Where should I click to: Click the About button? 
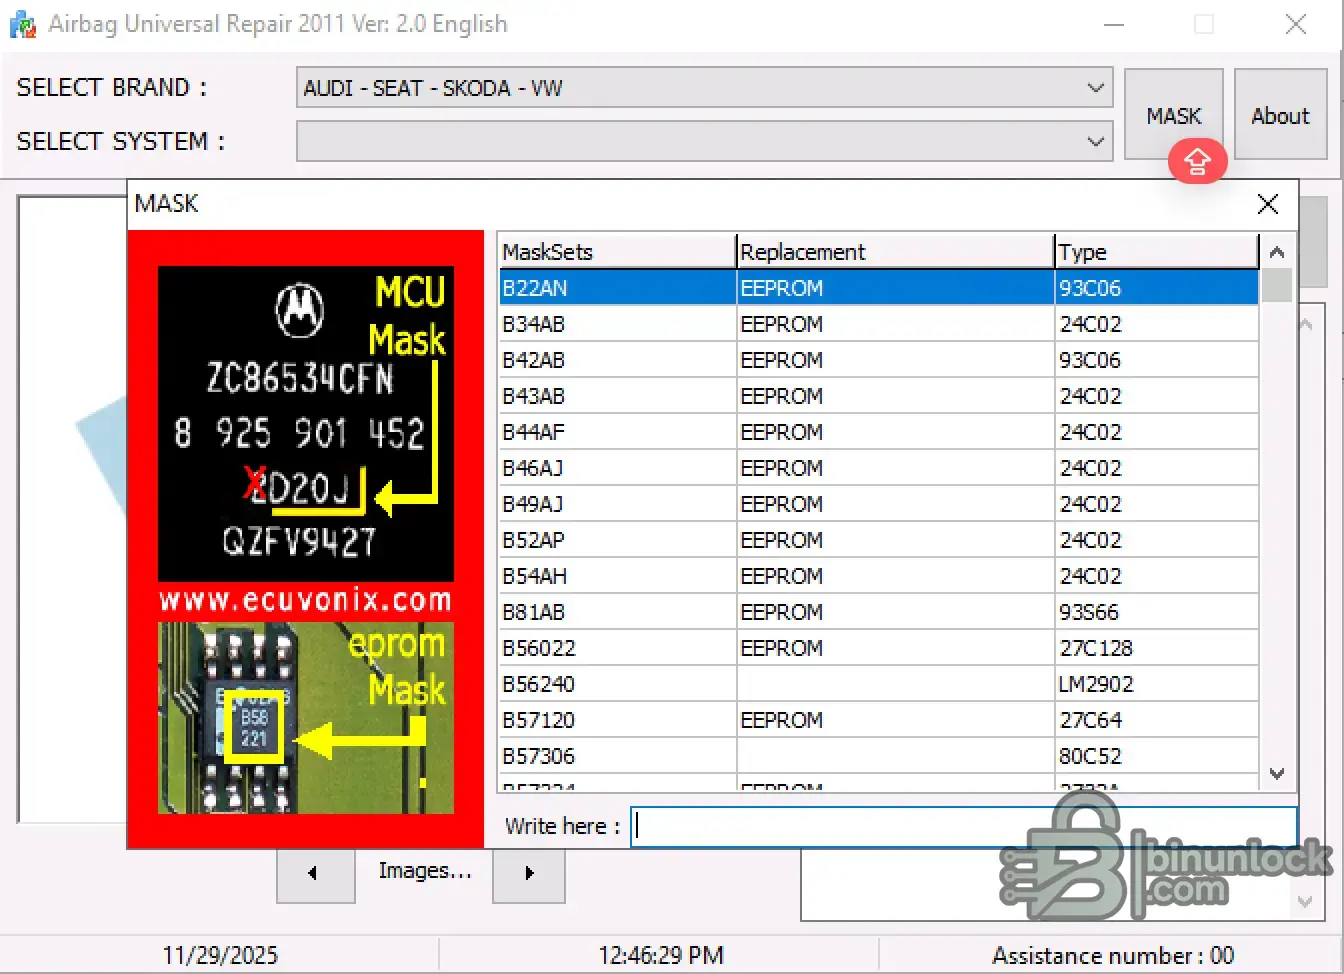point(1280,115)
